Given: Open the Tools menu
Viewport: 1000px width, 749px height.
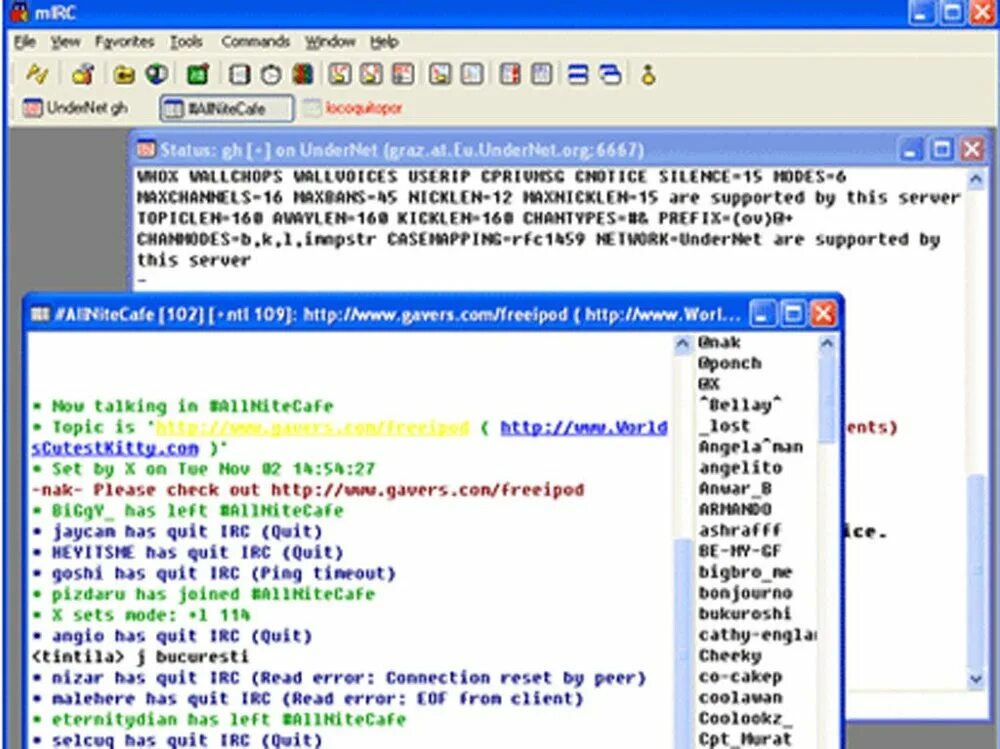Looking at the screenshot, I should coord(186,42).
